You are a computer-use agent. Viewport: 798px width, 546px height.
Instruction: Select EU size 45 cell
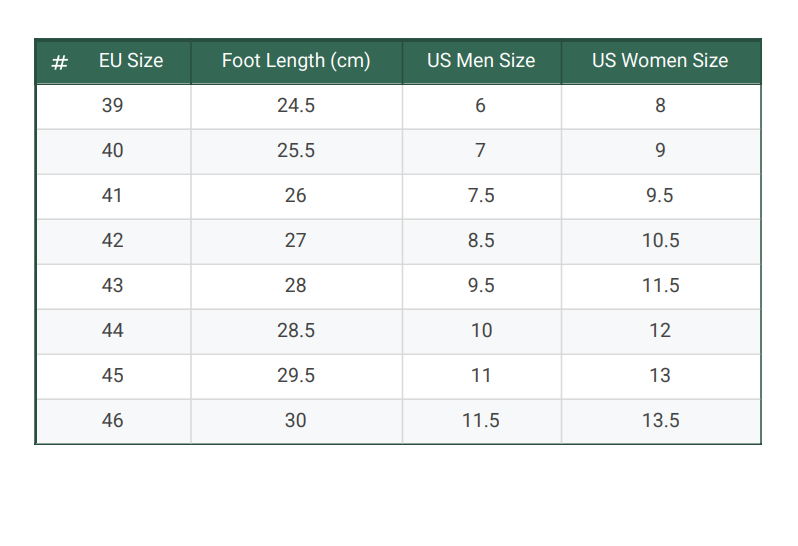tap(113, 376)
